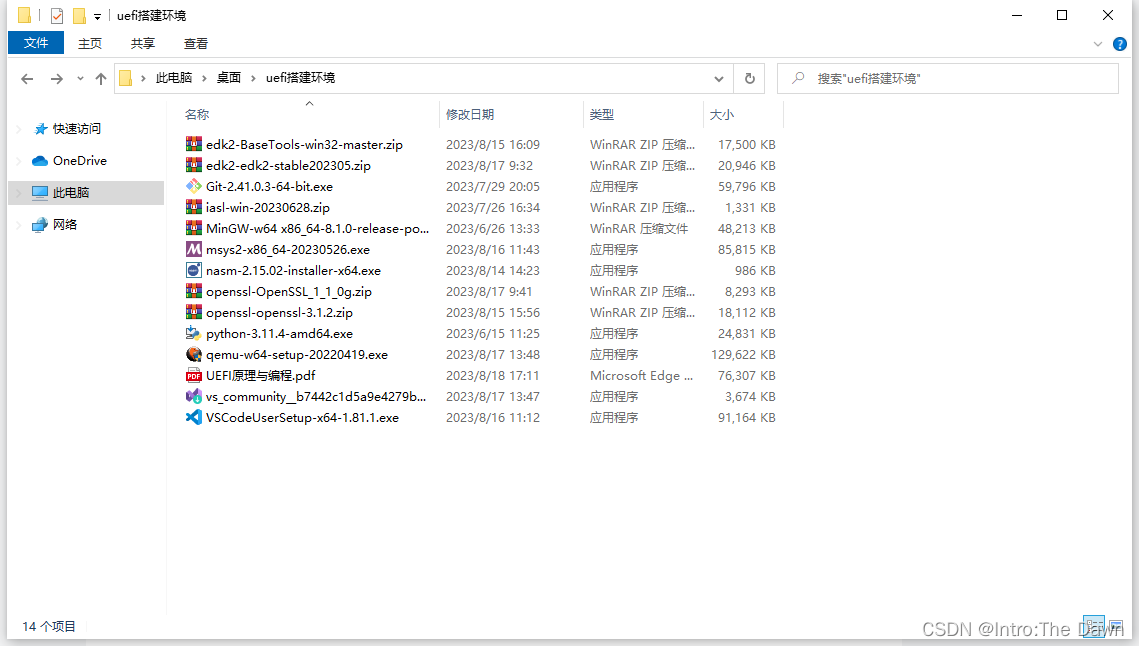Screen dimensions: 1139x646
Task: Open address bar history dropdown
Action: [x=718, y=78]
